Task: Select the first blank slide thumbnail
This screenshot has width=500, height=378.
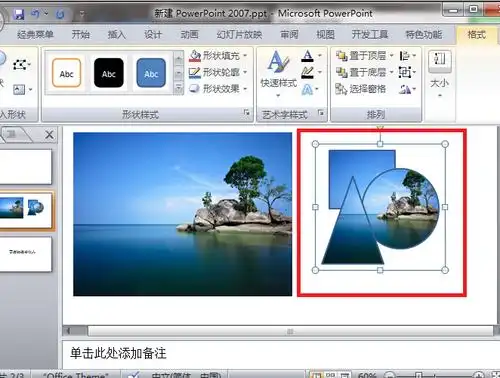Action: click(x=25, y=167)
